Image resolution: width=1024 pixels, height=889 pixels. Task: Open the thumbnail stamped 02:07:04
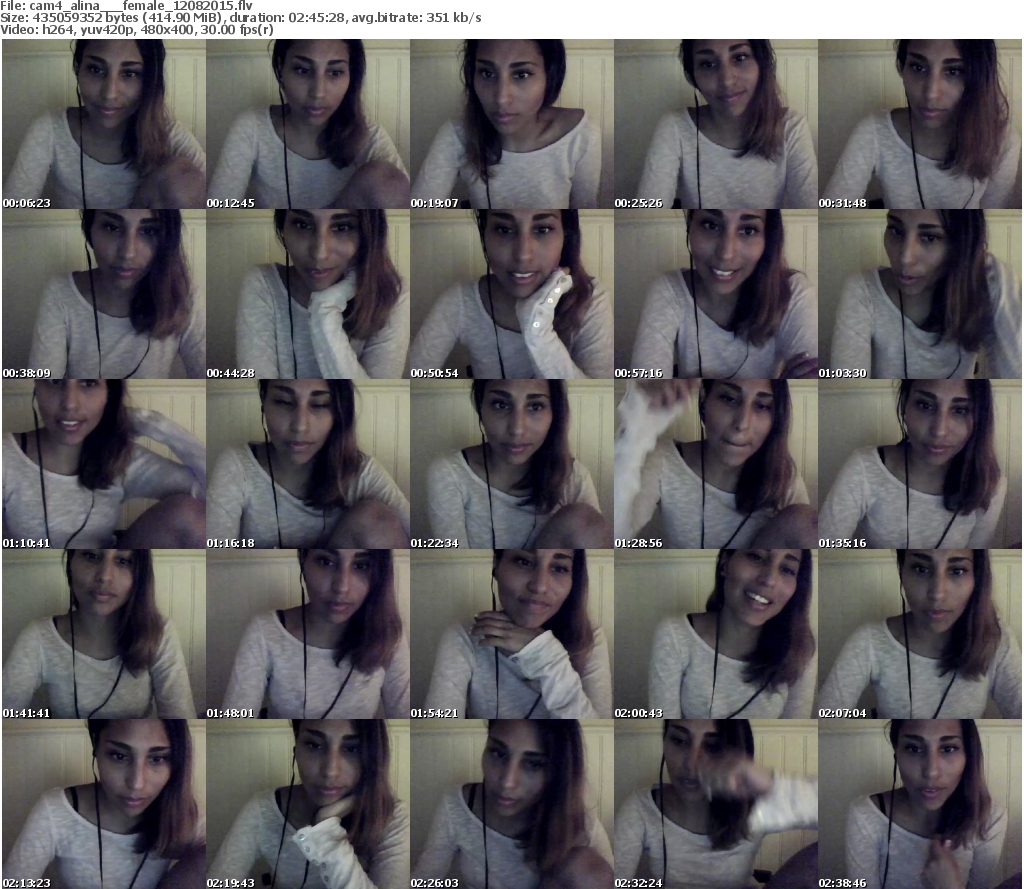tap(920, 634)
